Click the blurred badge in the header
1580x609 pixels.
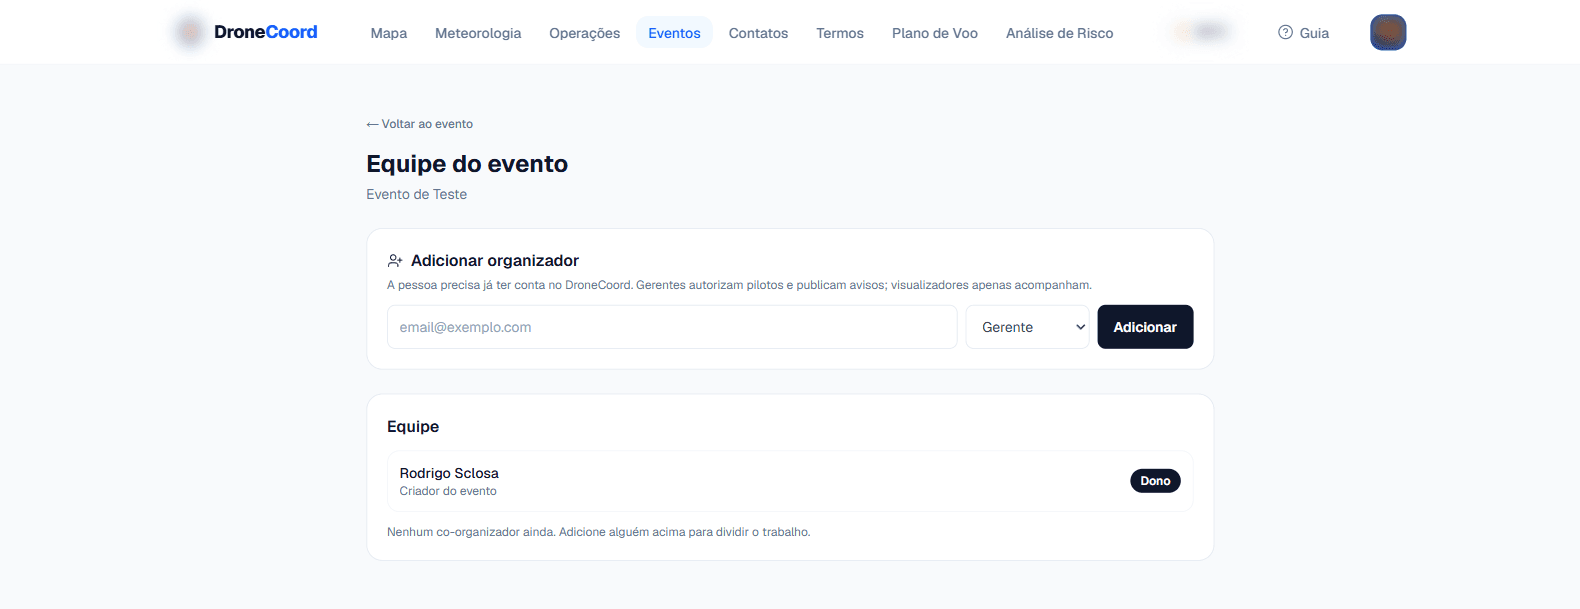click(x=1201, y=32)
